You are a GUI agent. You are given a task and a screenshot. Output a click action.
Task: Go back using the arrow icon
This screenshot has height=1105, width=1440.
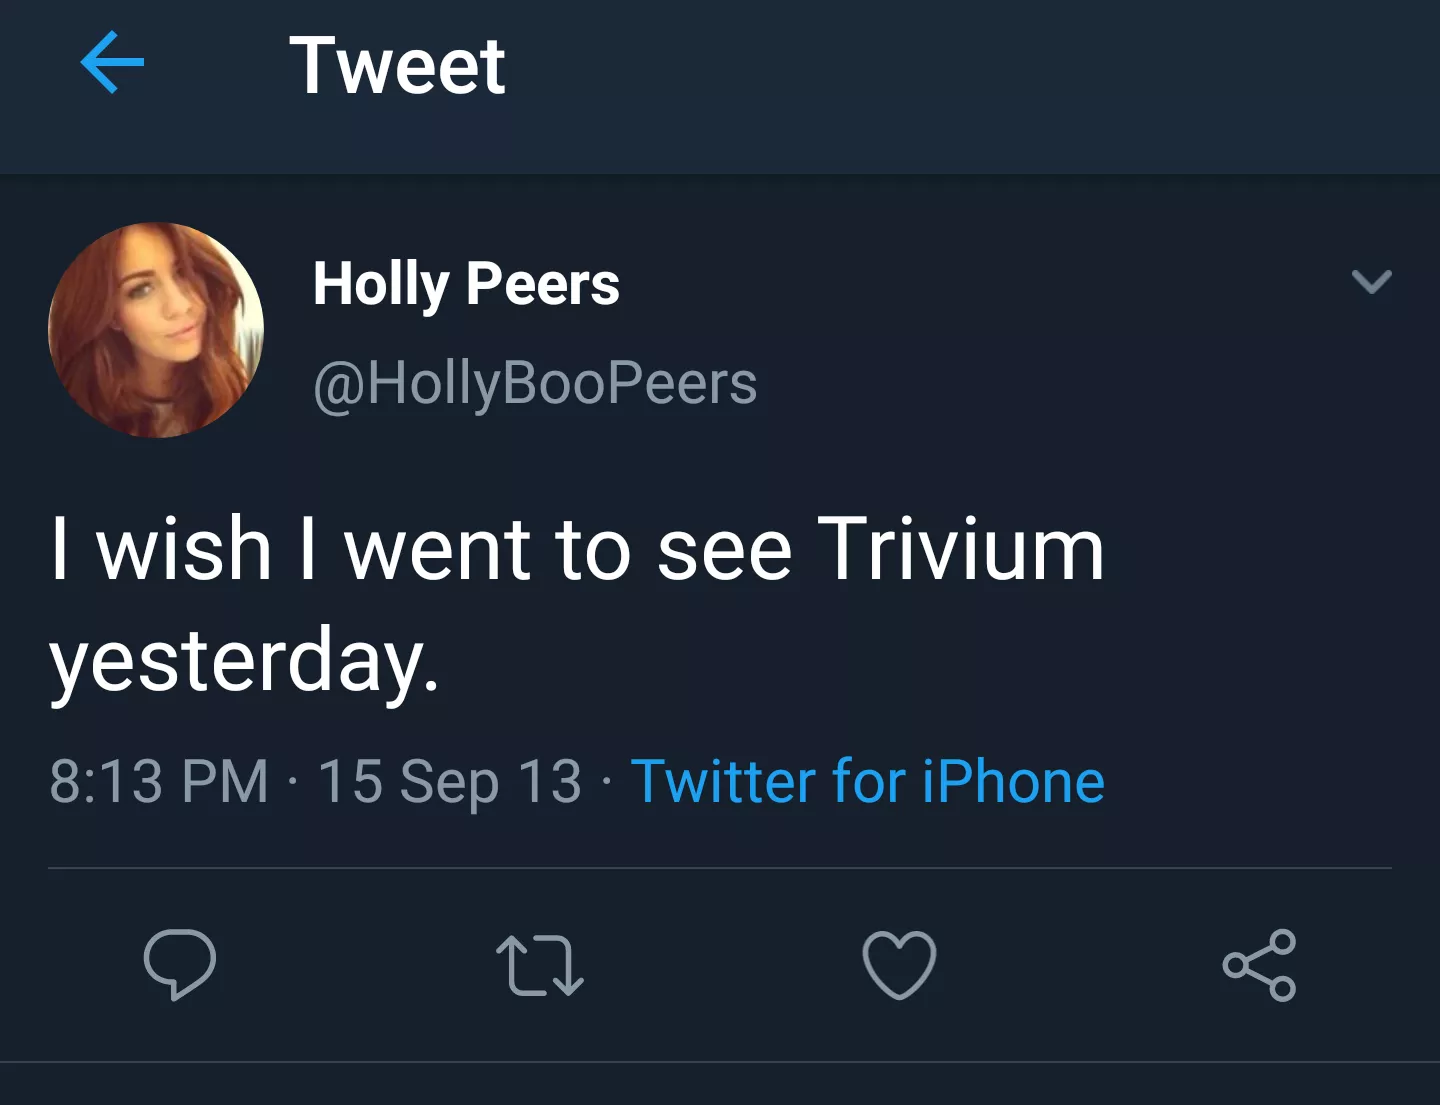coord(113,62)
